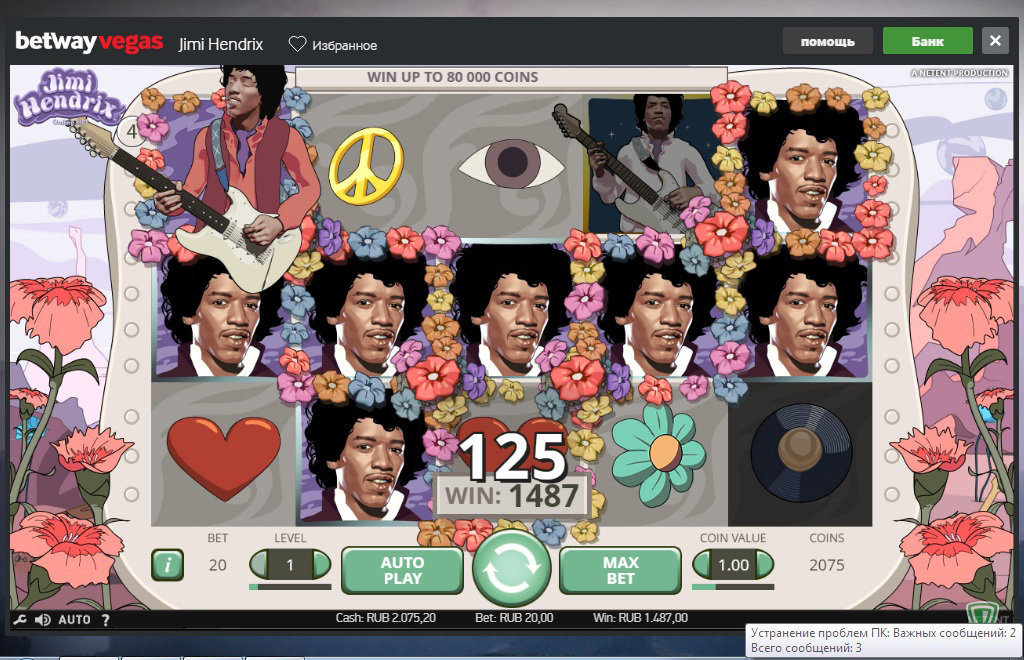The height and width of the screenshot is (660, 1024).
Task: Increase bet level with right arrow
Action: (x=321, y=565)
